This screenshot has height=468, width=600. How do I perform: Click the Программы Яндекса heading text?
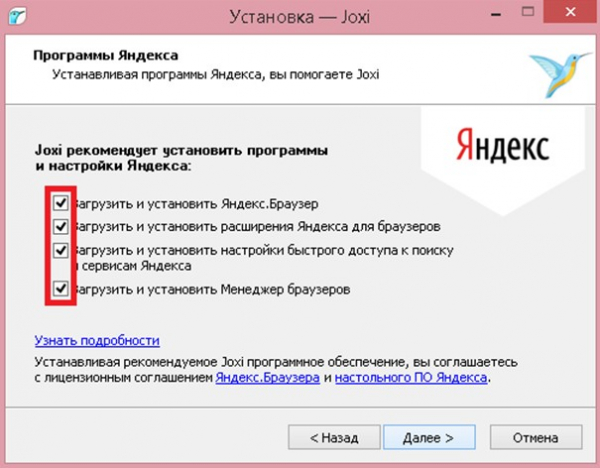click(106, 55)
